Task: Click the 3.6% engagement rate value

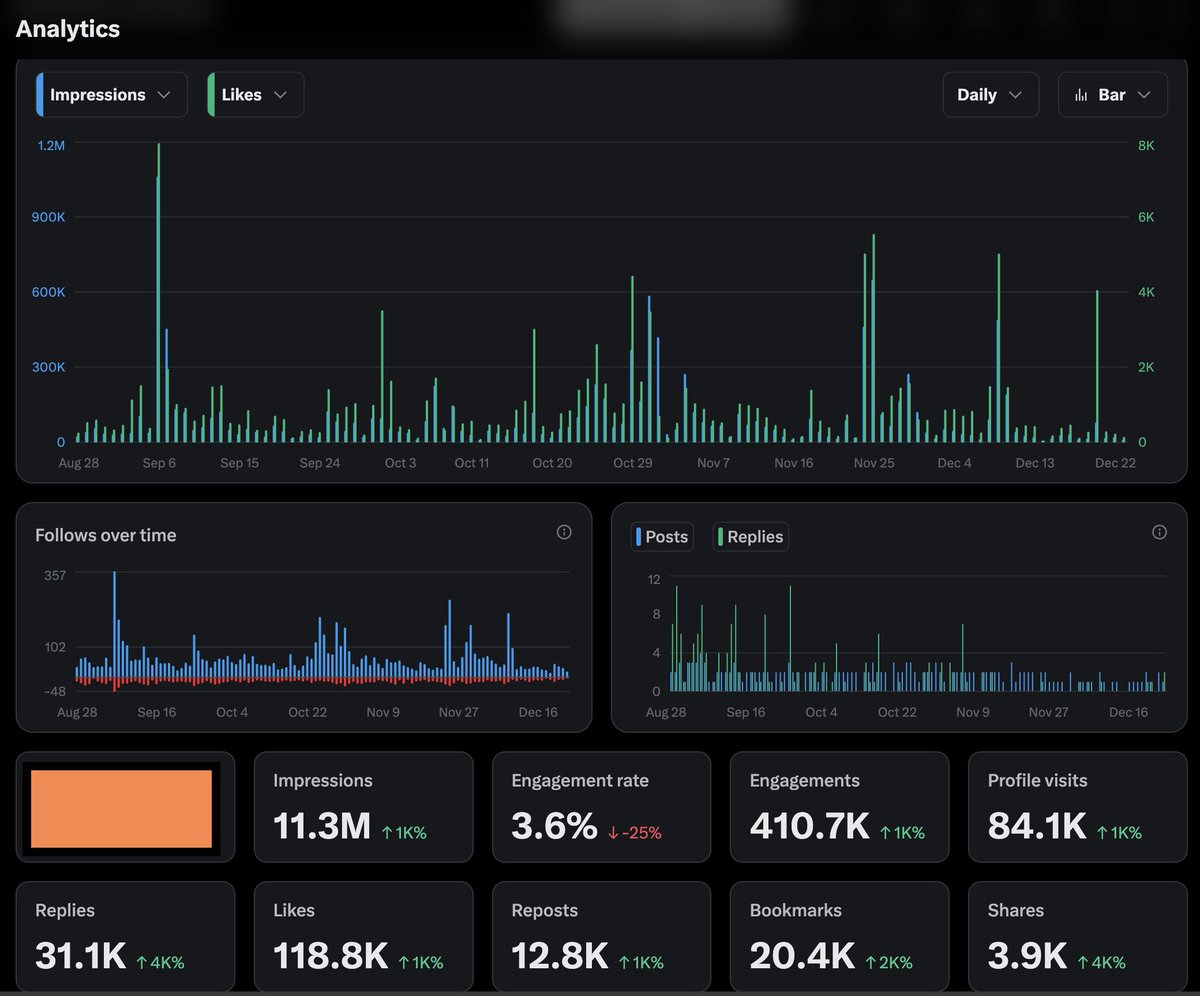Action: pyautogui.click(x=554, y=826)
